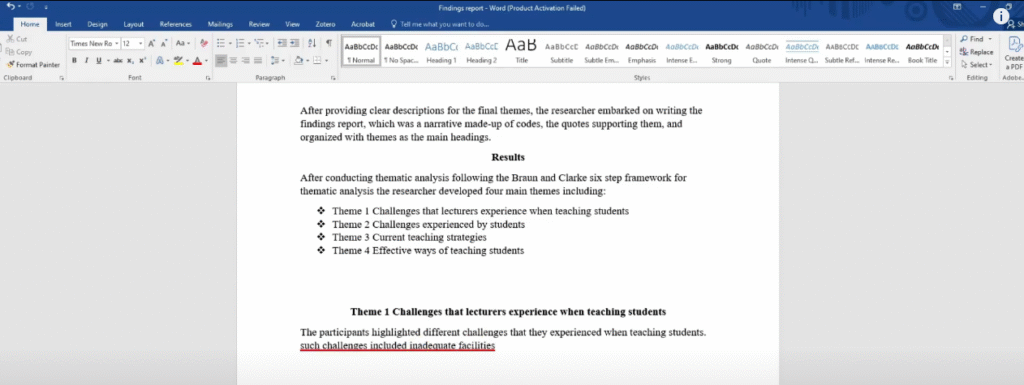Center-align the paragraph
The image size is (1024, 385).
(x=234, y=61)
